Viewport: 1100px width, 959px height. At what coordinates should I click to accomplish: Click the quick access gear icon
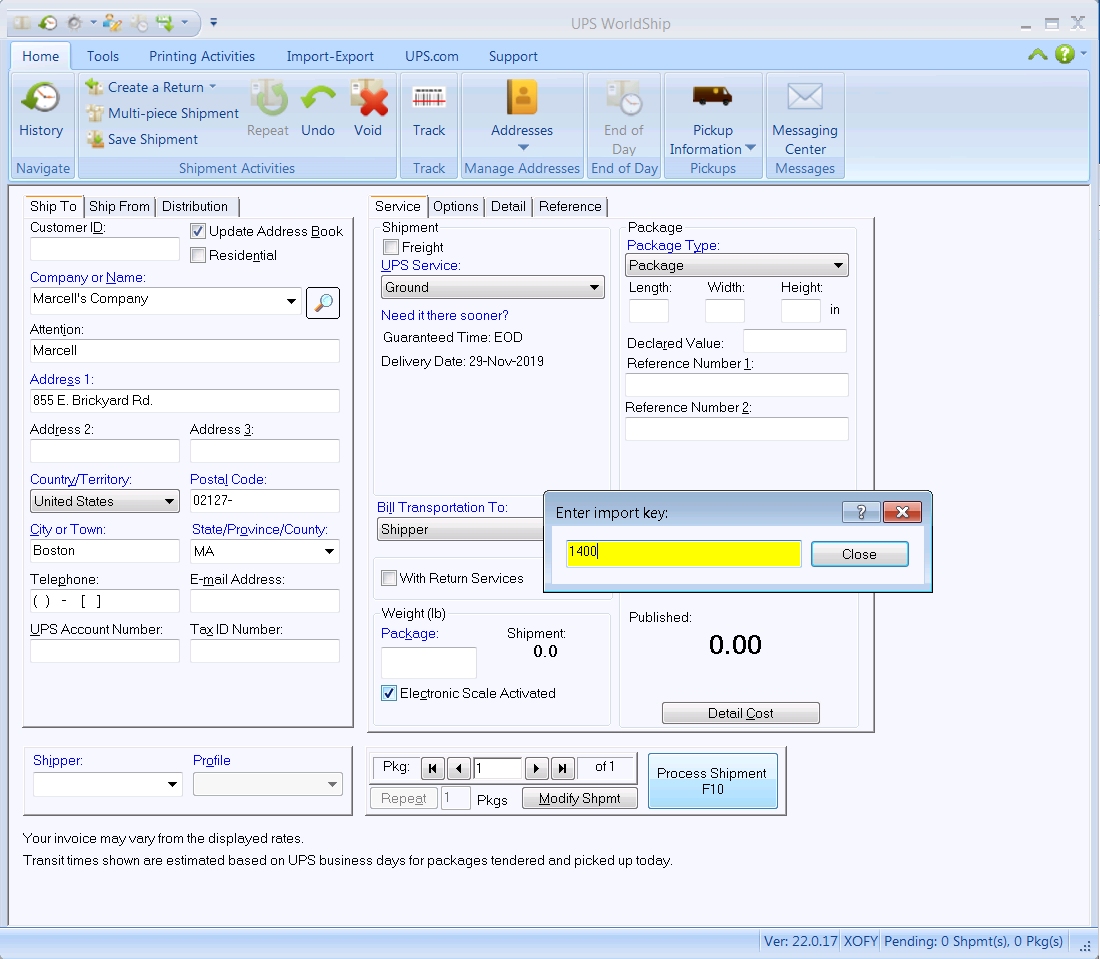click(x=74, y=23)
